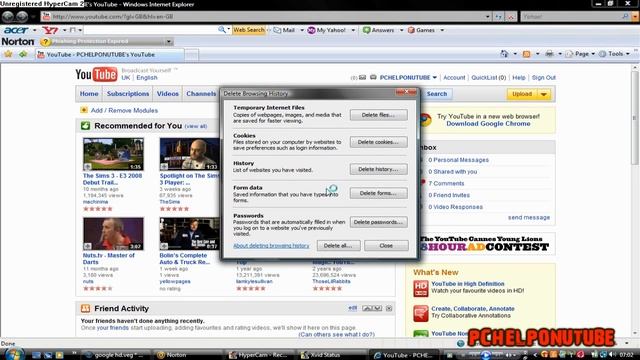640x360 pixels.
Task: Click the Norton phishing protection question icon
Action: click(x=45, y=42)
